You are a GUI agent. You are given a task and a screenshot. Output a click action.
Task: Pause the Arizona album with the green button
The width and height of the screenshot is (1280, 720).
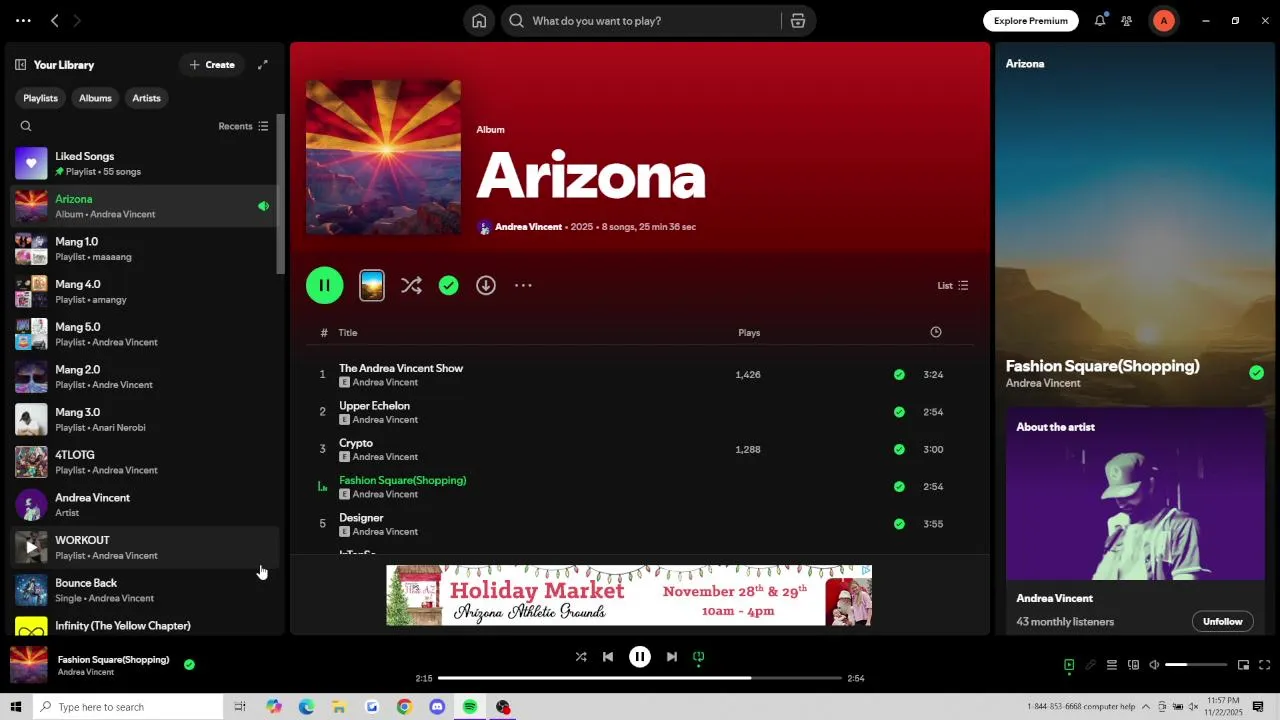click(x=325, y=286)
